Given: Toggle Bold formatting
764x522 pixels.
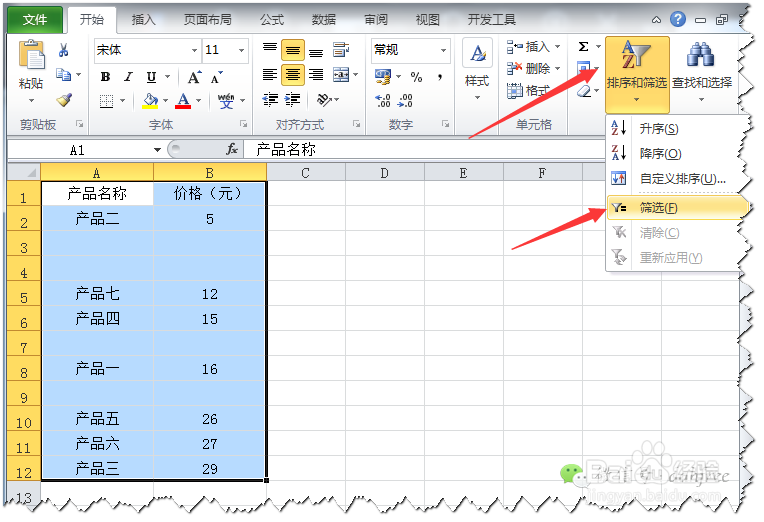Looking at the screenshot, I should pyautogui.click(x=105, y=77).
